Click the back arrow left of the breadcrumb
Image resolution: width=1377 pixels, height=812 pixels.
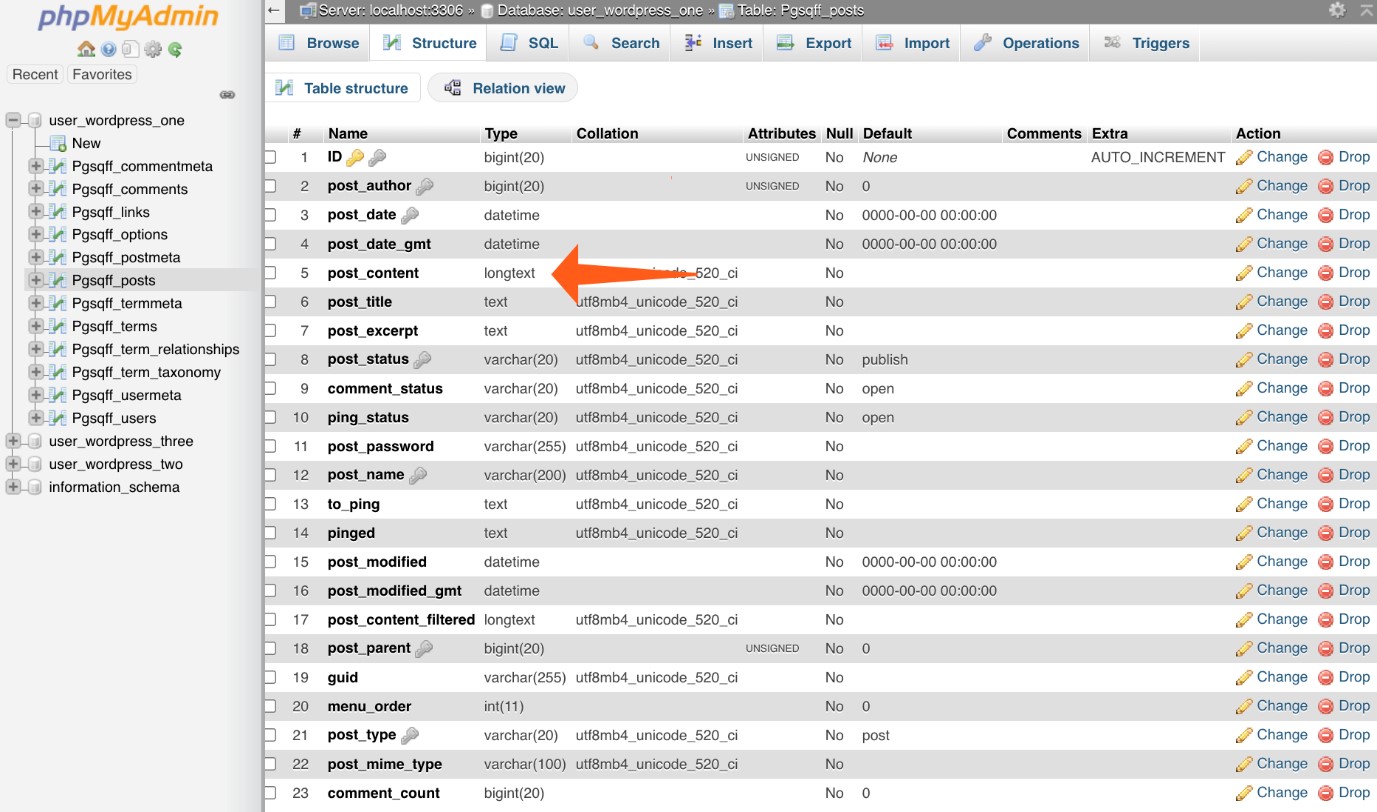(x=273, y=9)
